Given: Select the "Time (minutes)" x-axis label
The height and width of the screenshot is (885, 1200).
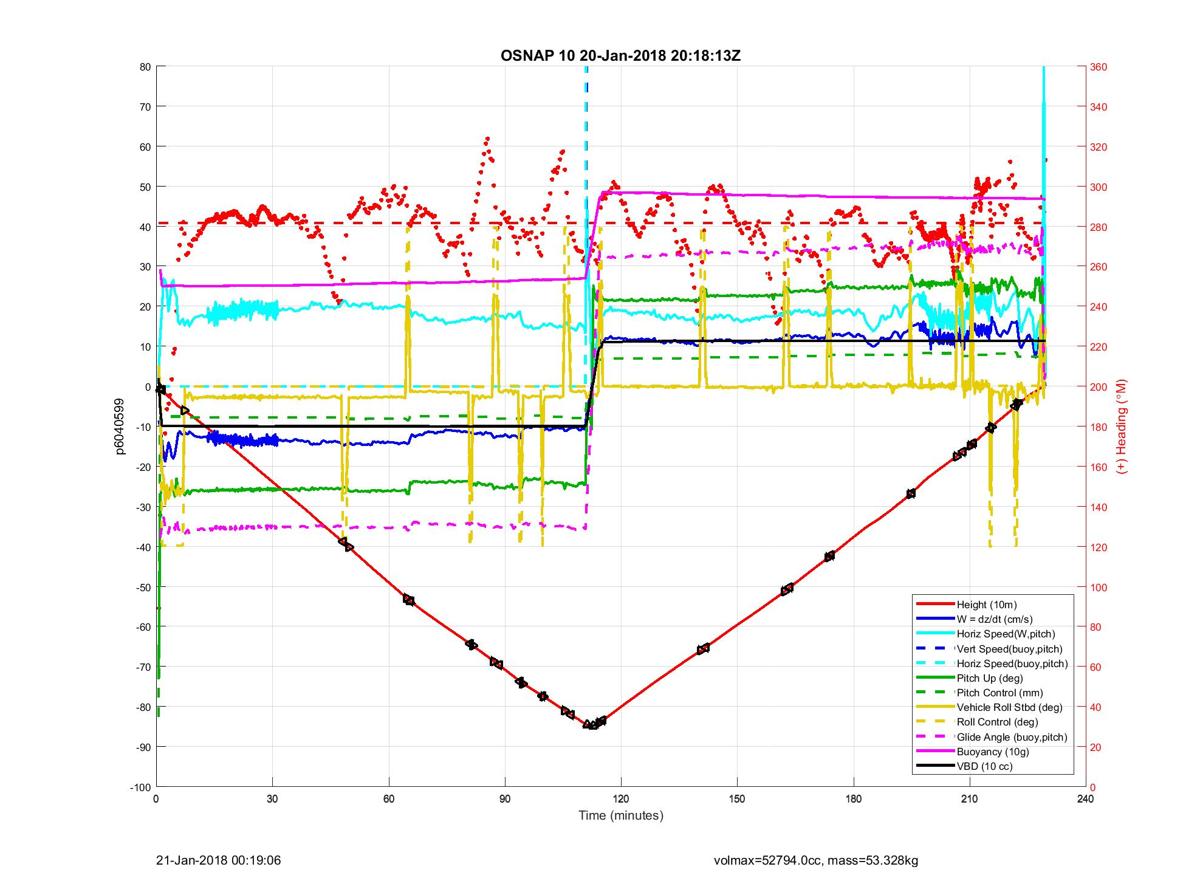Looking at the screenshot, I should (x=620, y=816).
